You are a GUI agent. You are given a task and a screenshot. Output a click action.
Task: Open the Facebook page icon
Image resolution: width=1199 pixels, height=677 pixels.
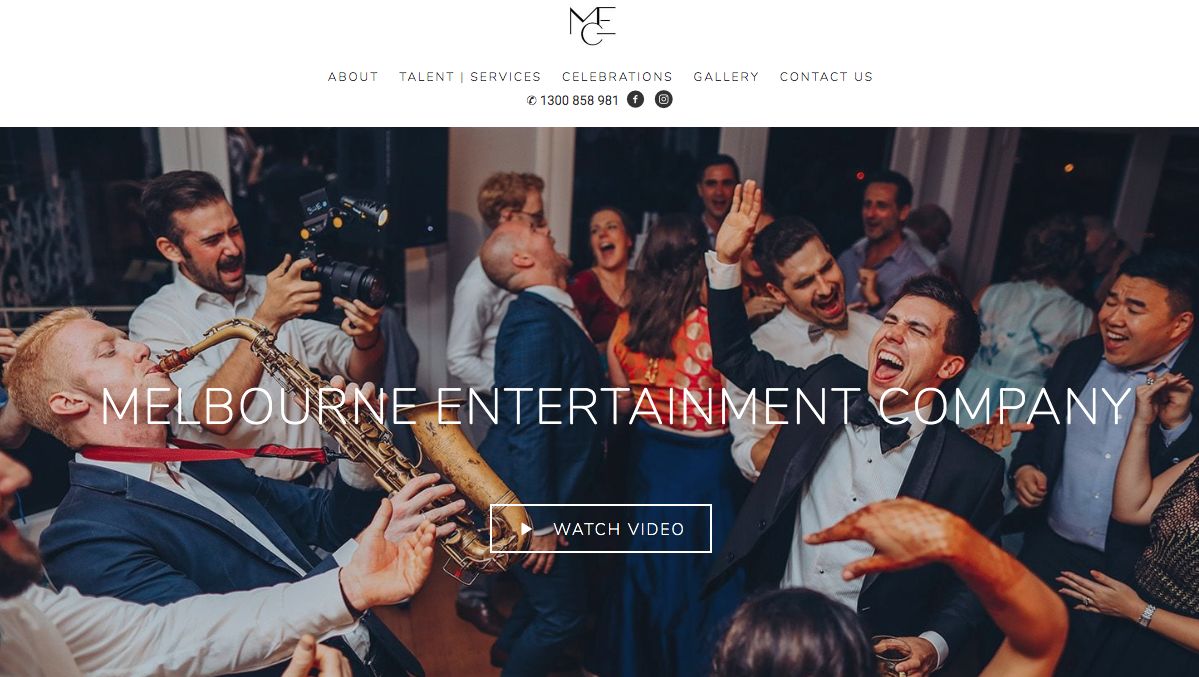point(635,99)
